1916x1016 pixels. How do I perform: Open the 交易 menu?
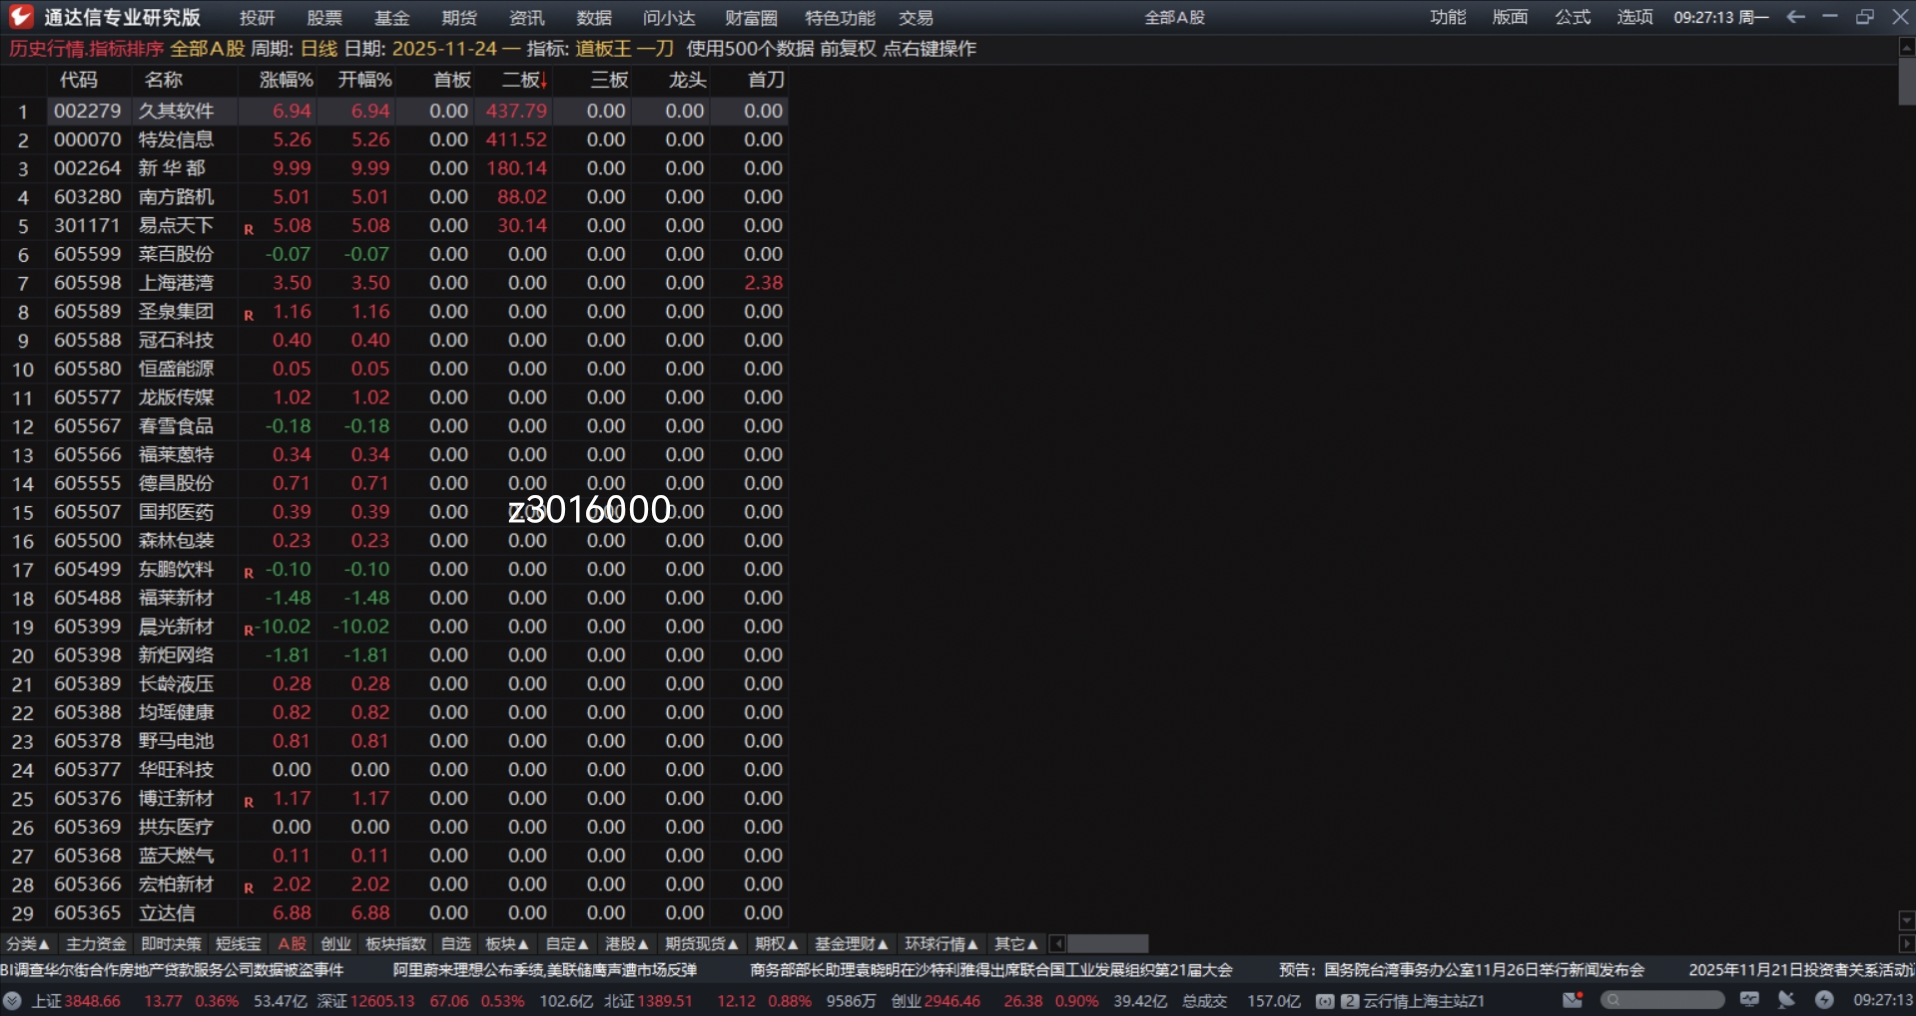coord(916,18)
